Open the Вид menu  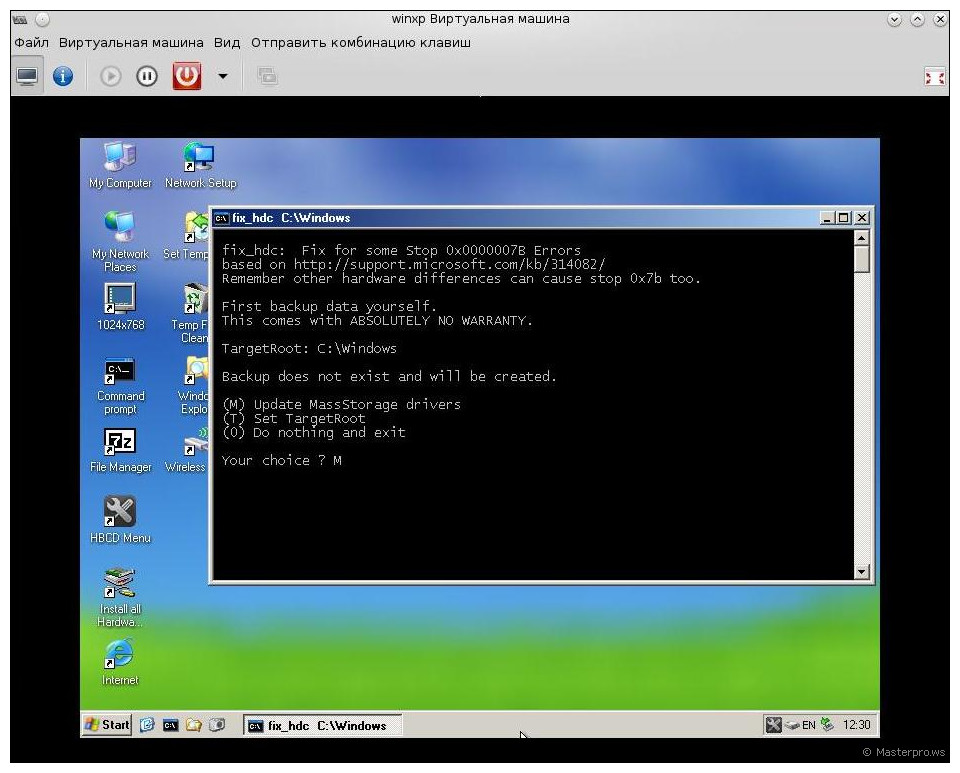pos(227,43)
